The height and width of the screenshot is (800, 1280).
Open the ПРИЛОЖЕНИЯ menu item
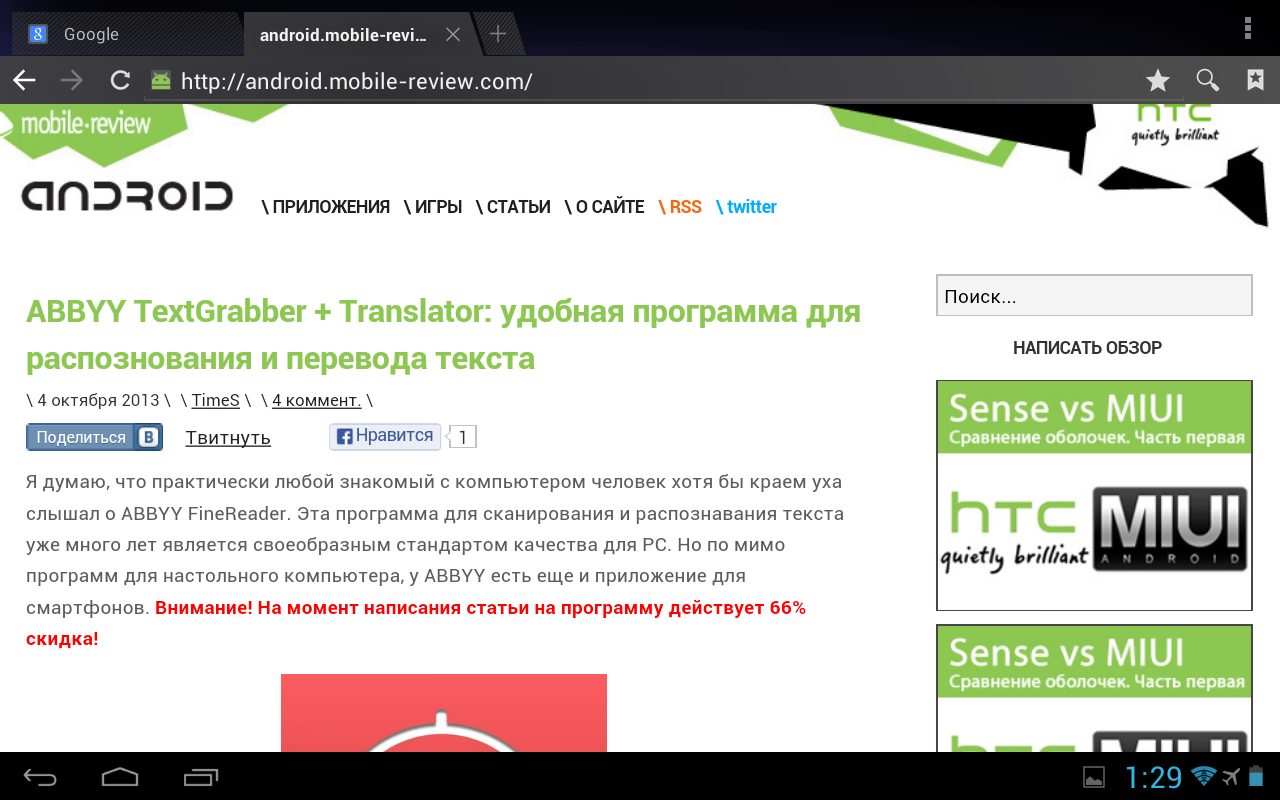click(x=326, y=207)
